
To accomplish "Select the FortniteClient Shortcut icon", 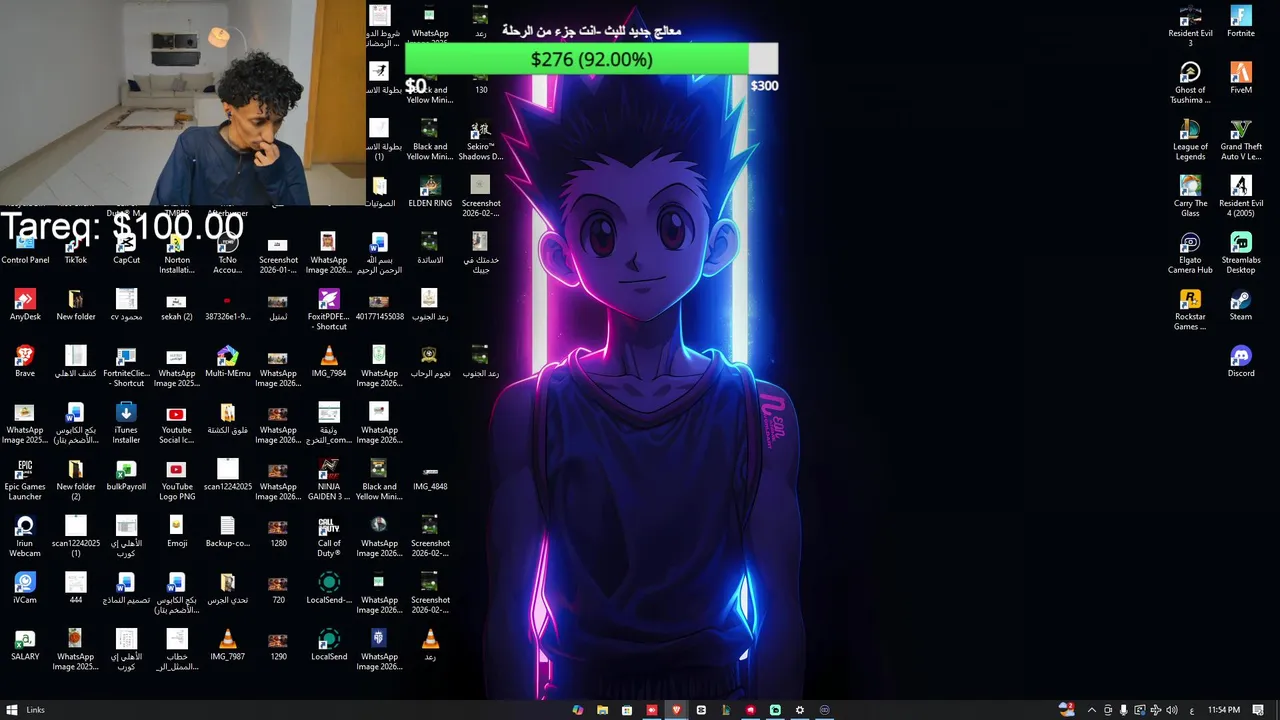I will point(126,367).
